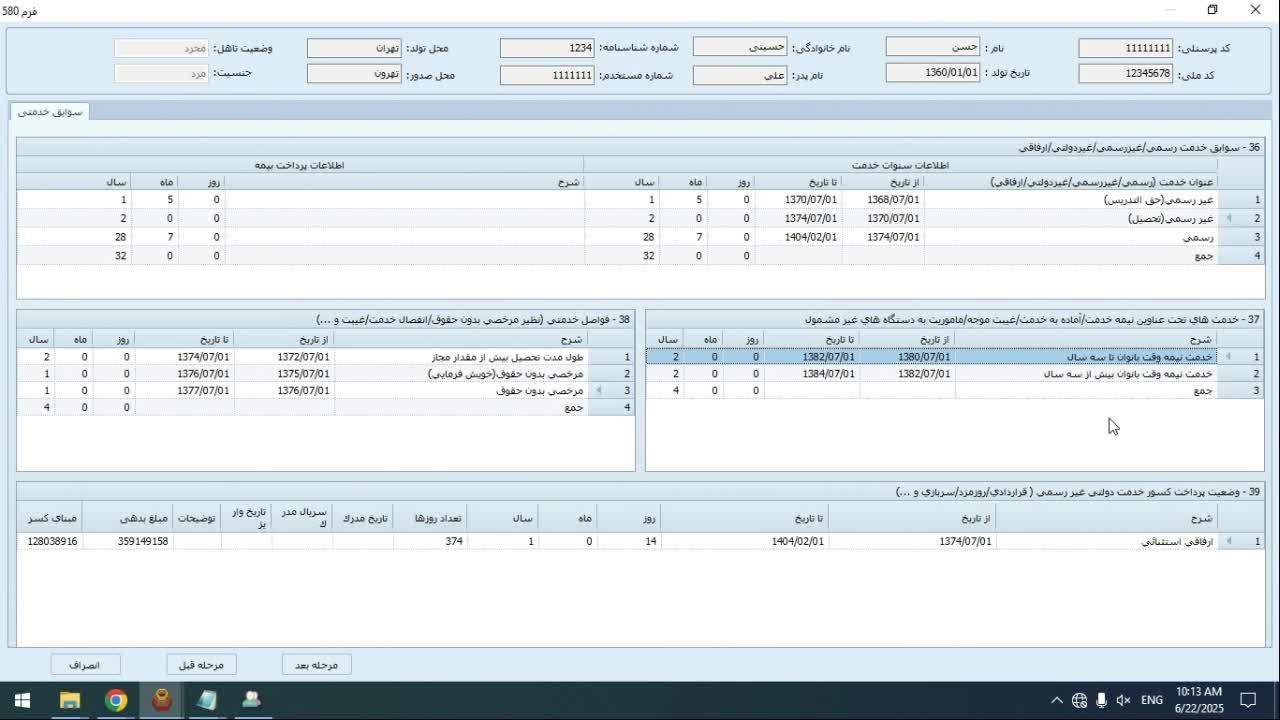
Task: Click the مرحله بعد button
Action: coord(316,665)
